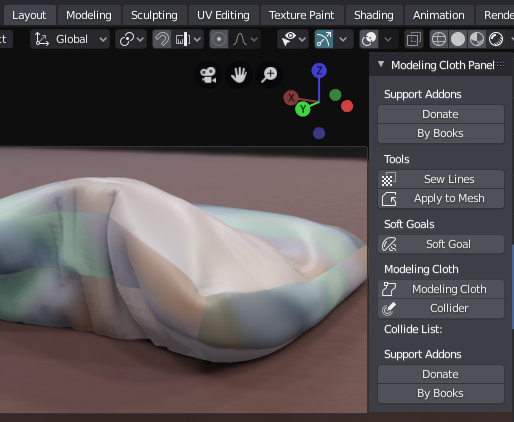Open the Global transform orientation dropdown
514x422 pixels.
pos(70,39)
